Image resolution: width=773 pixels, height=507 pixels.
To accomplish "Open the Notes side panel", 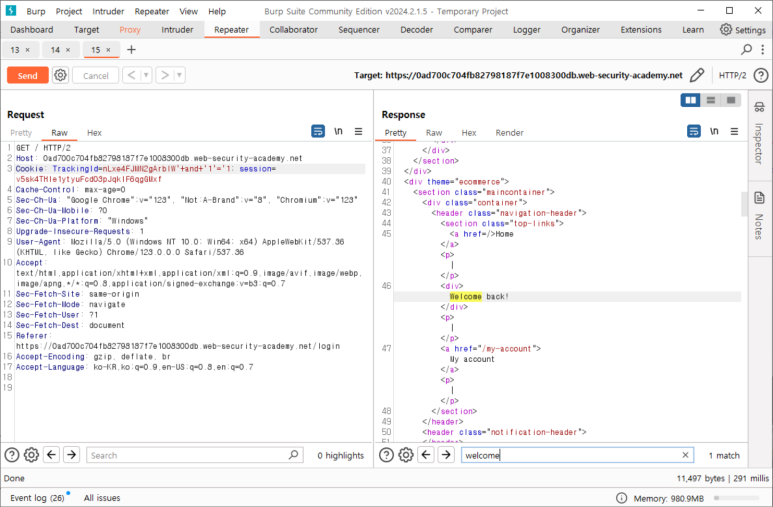I will click(x=759, y=216).
